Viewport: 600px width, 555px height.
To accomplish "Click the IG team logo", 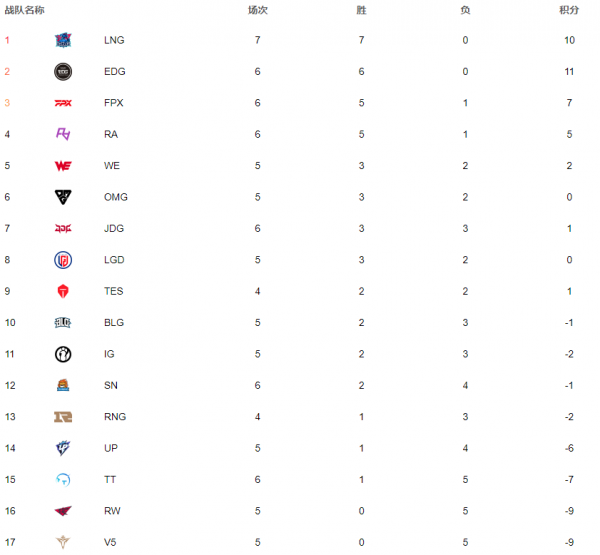I will pos(63,354).
